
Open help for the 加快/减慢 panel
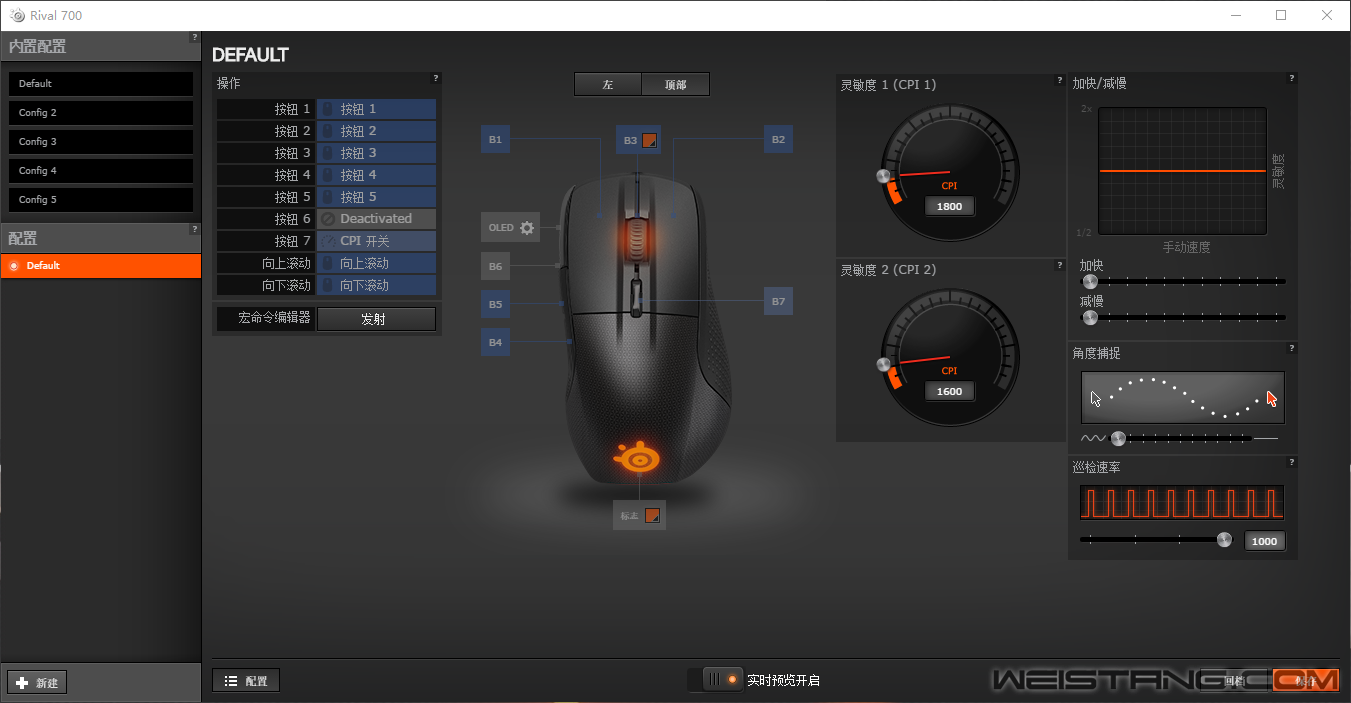pyautogui.click(x=1292, y=78)
